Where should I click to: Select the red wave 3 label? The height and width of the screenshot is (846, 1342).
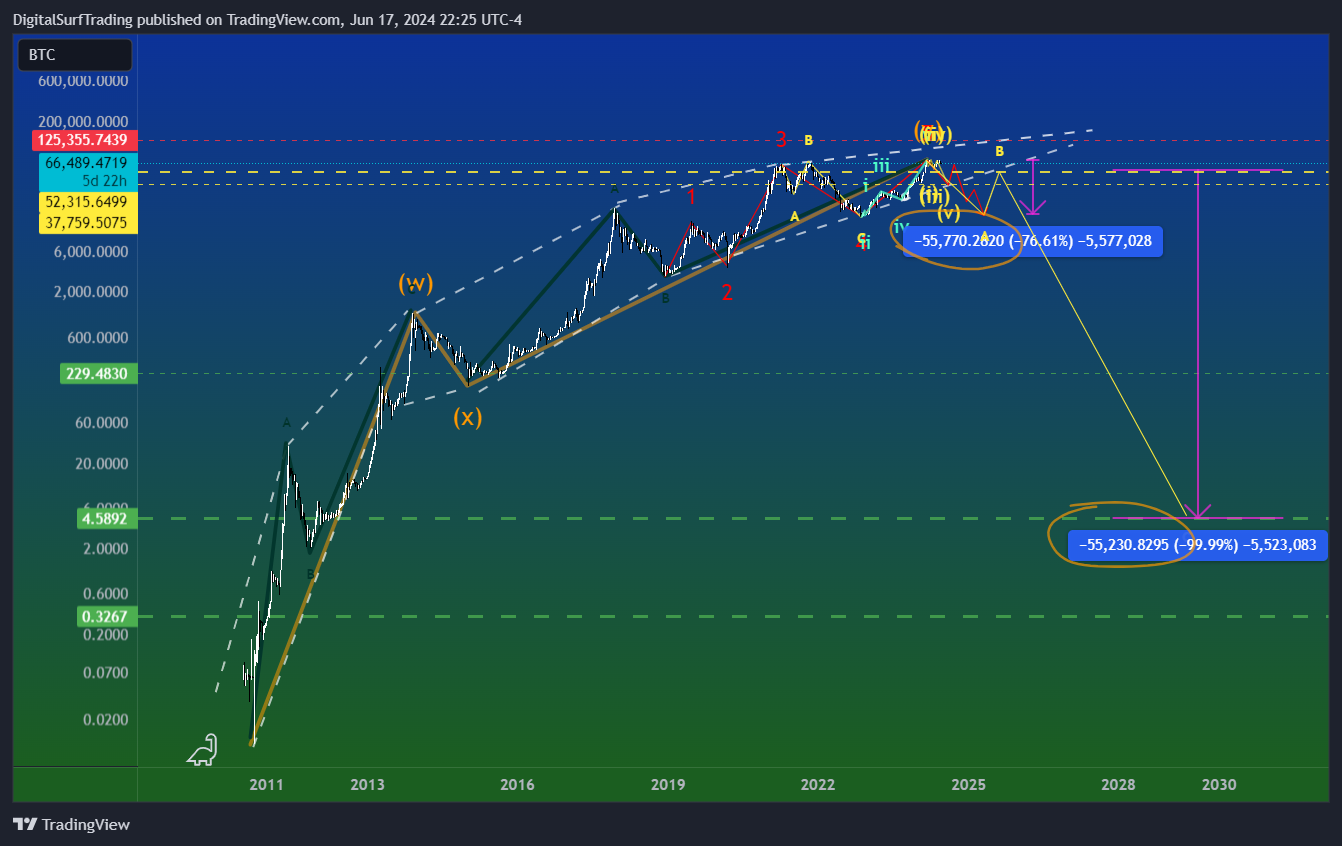click(781, 140)
